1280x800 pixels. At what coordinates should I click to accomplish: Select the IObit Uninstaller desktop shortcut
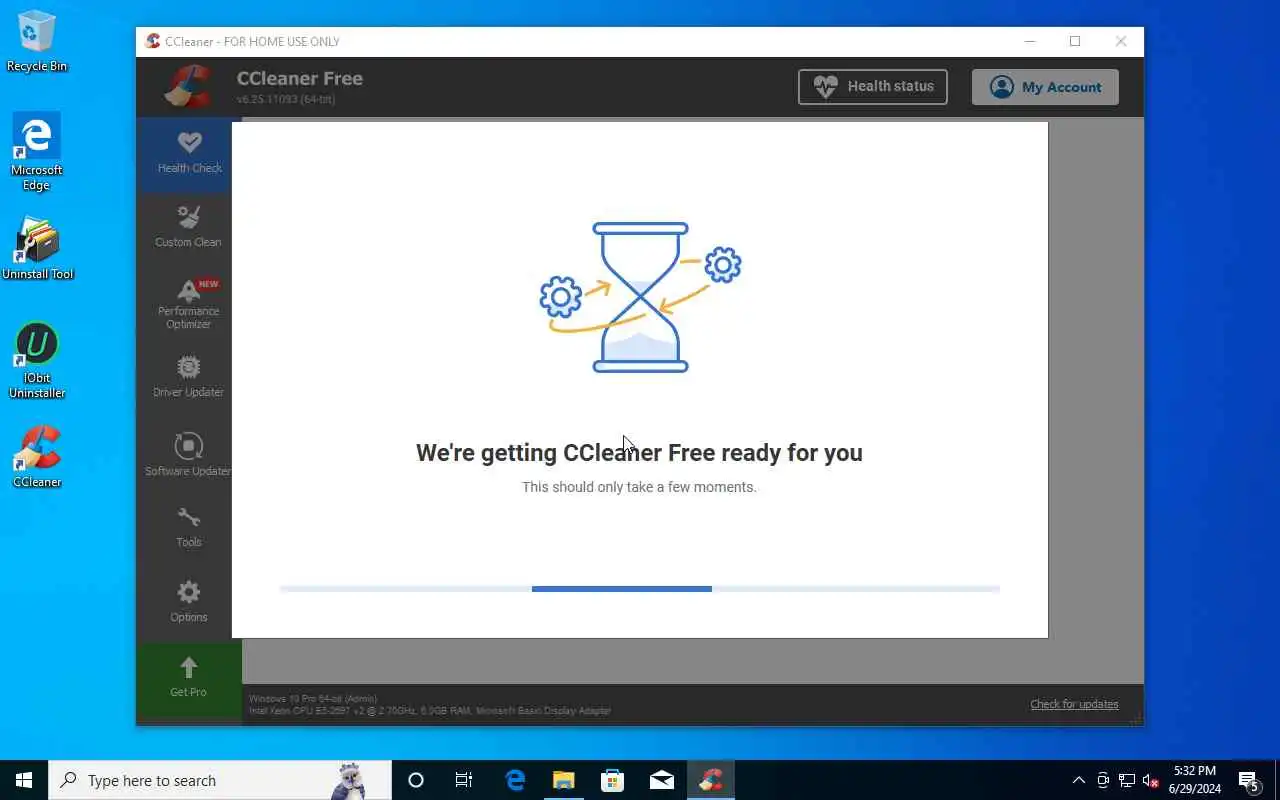[x=37, y=360]
